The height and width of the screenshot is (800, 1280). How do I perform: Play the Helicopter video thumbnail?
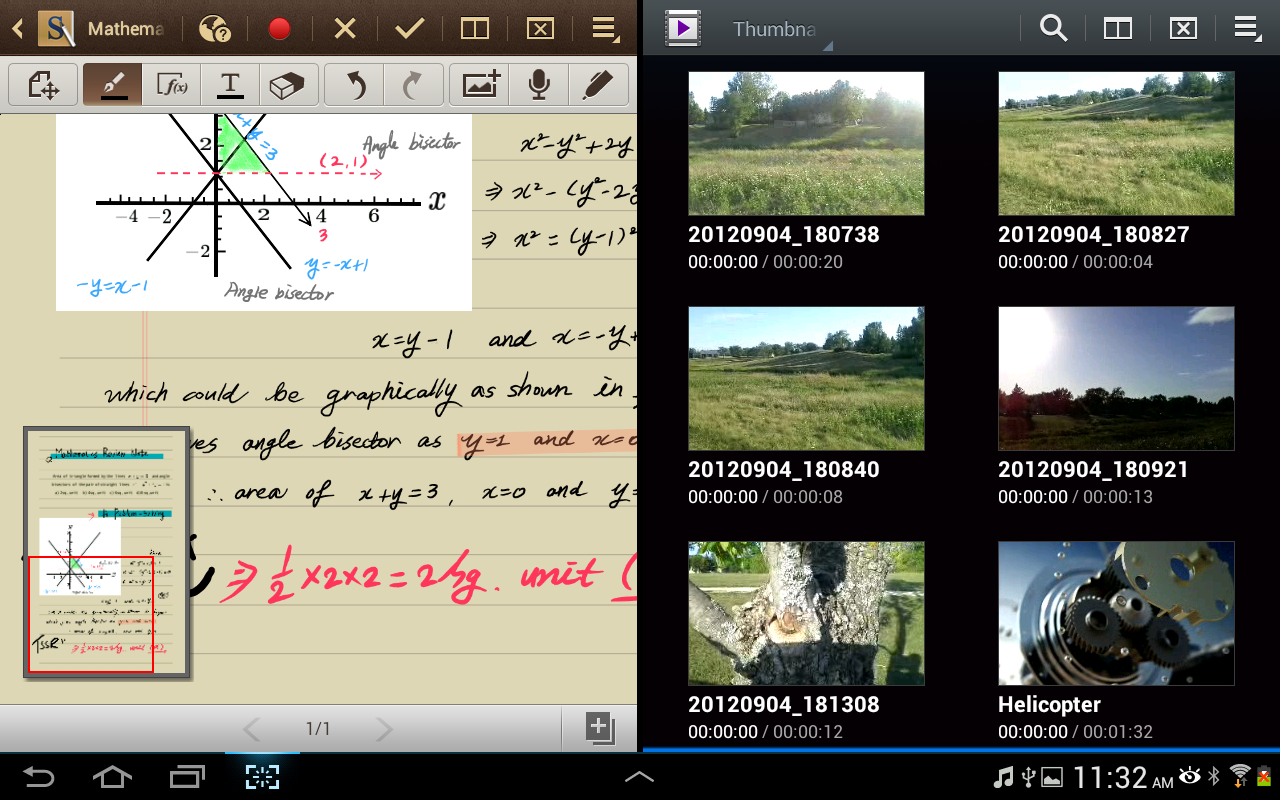[1116, 613]
